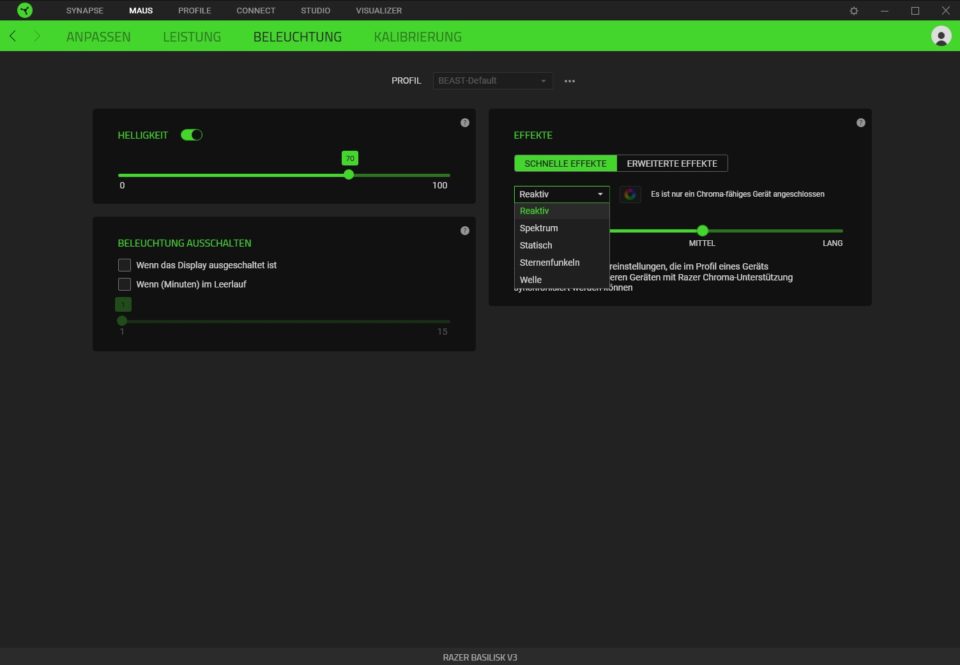Click help icon in Beleuchtung Ausschalten panel
The width and height of the screenshot is (960, 665).
464,231
